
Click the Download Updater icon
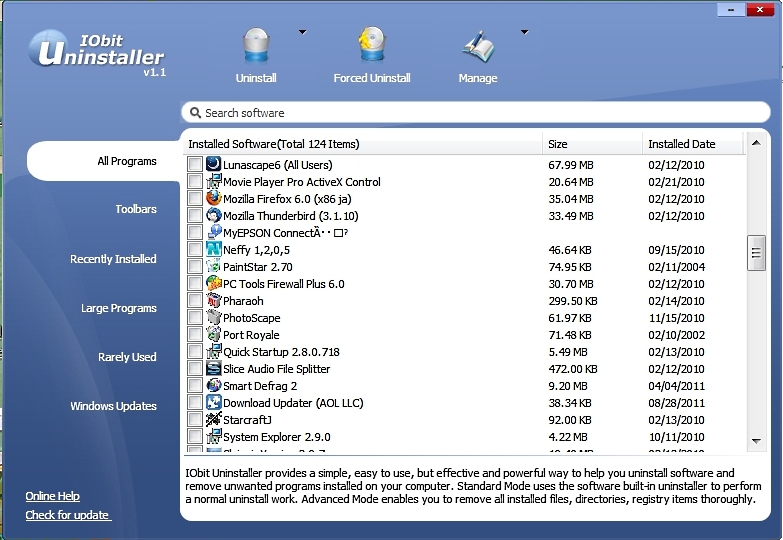pyautogui.click(x=214, y=402)
